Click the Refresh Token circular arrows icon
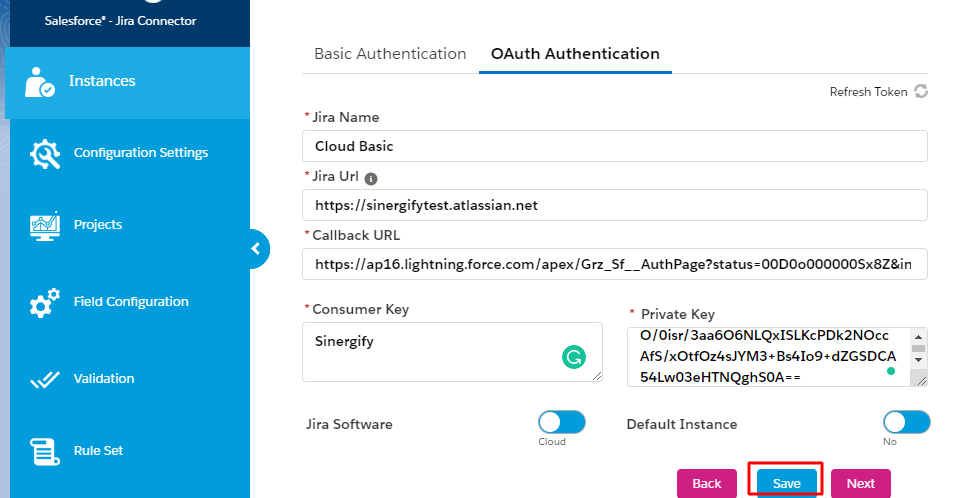The width and height of the screenshot is (977, 498). tap(921, 92)
